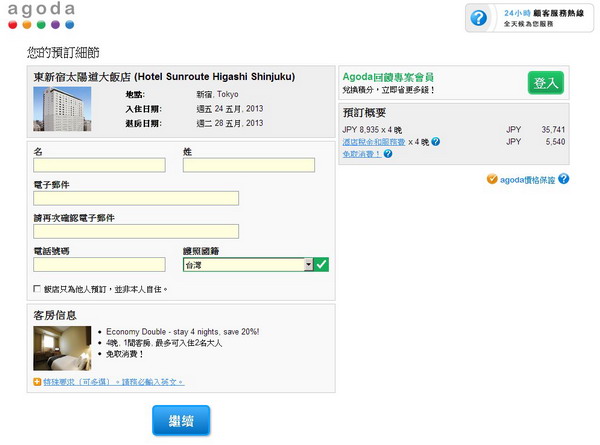This screenshot has height=445, width=600.
Task: Click the 24小時 customer service hotline banner
Action: point(530,18)
